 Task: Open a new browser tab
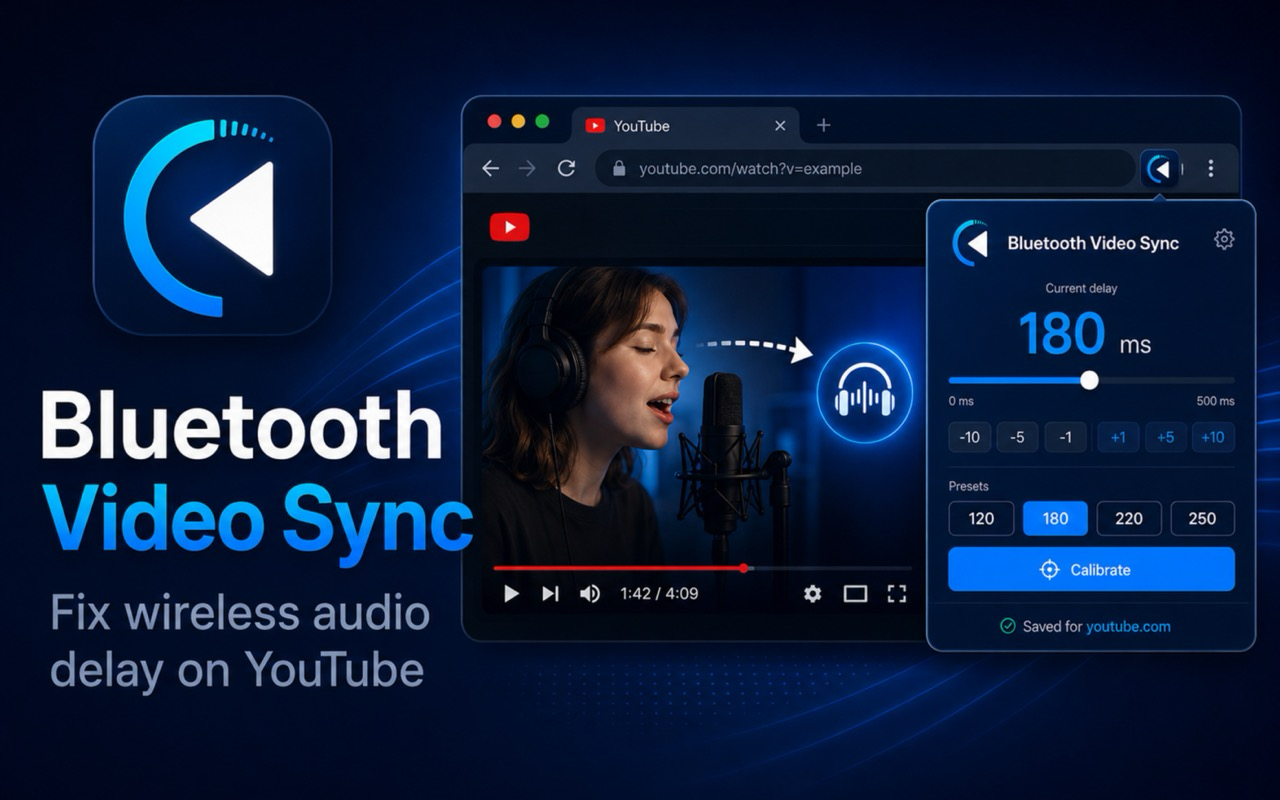coord(824,125)
